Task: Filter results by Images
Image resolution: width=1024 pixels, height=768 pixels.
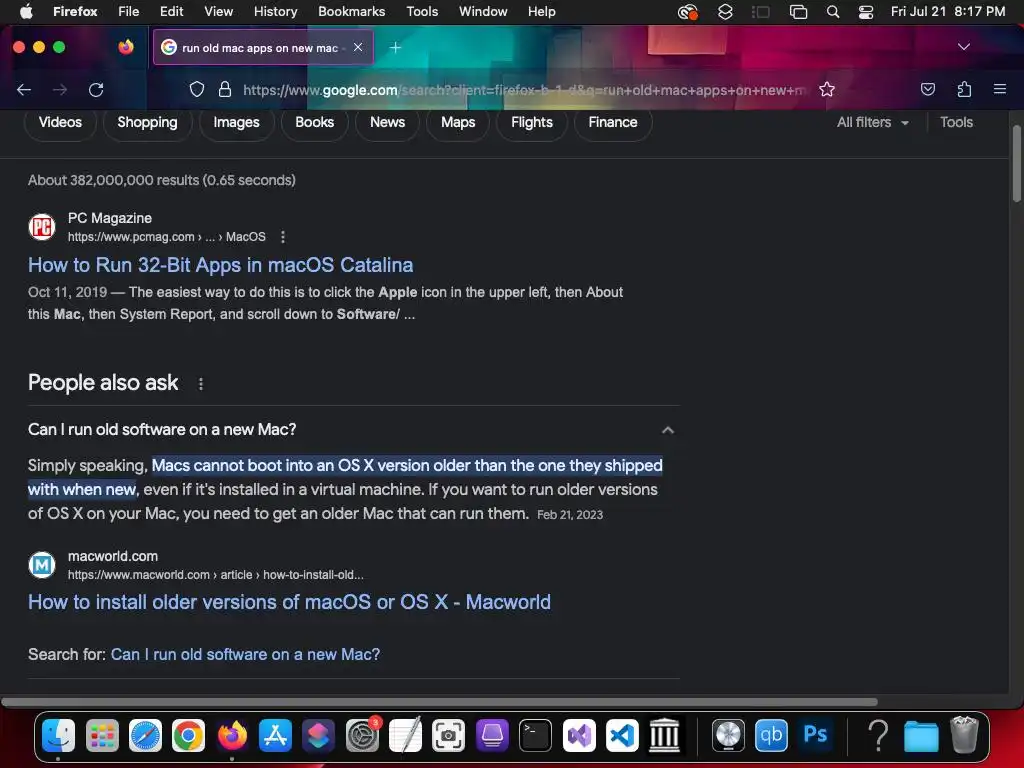Action: pyautogui.click(x=236, y=122)
